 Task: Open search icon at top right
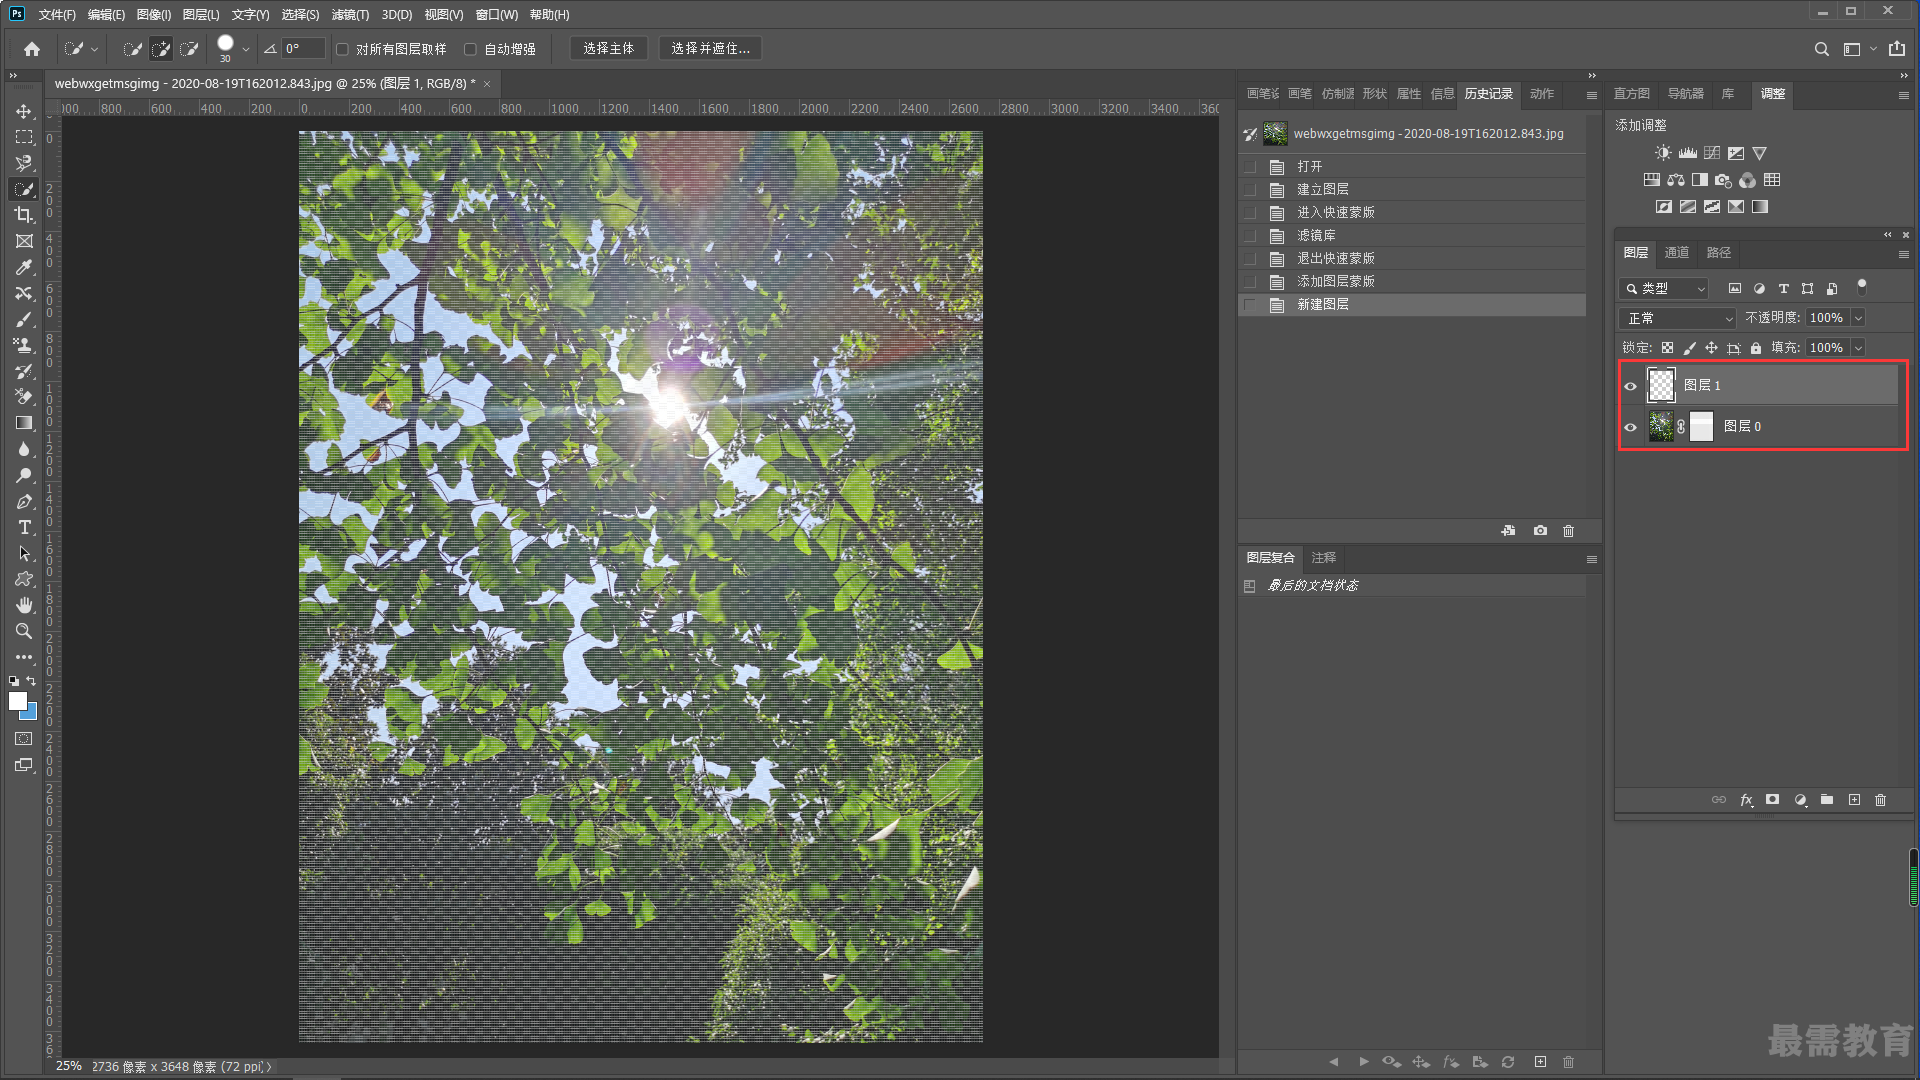click(x=1821, y=48)
